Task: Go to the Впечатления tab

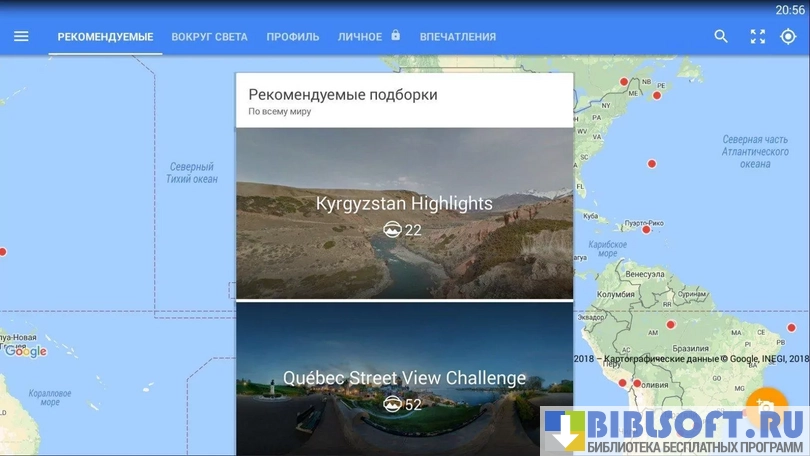Action: (x=458, y=37)
